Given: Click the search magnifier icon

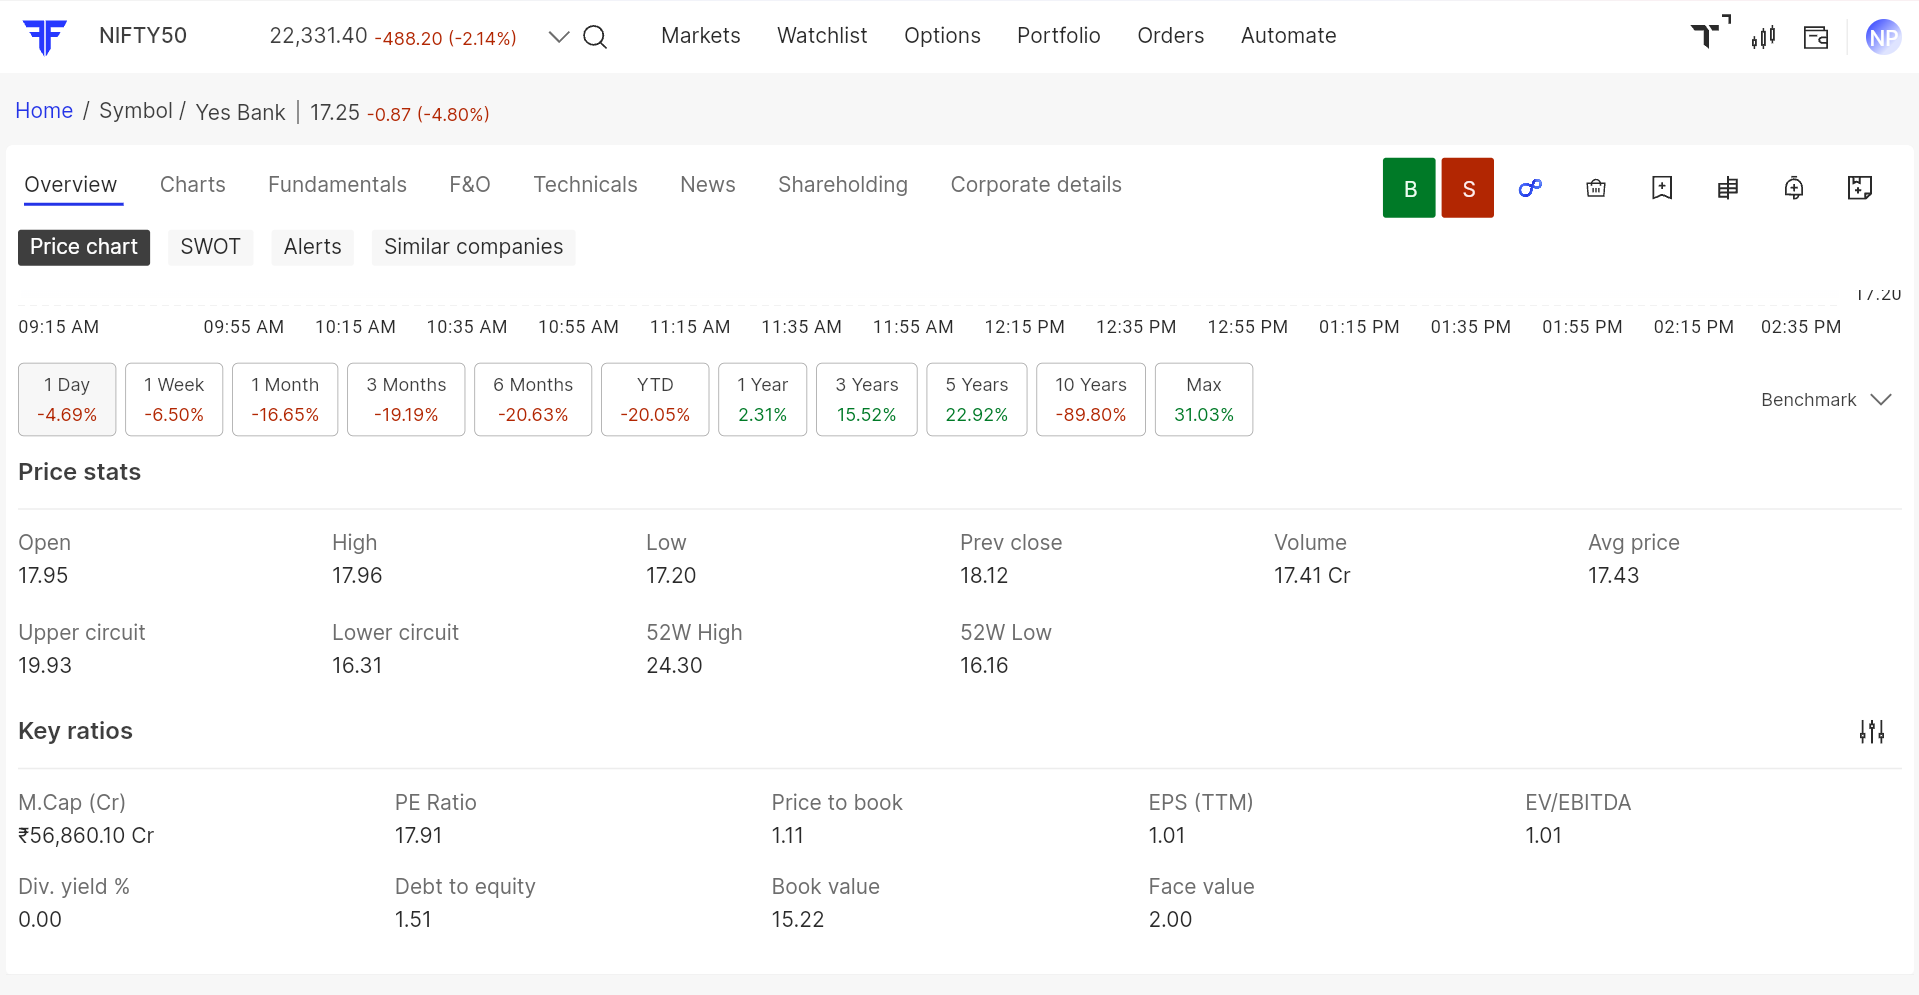Looking at the screenshot, I should (595, 37).
